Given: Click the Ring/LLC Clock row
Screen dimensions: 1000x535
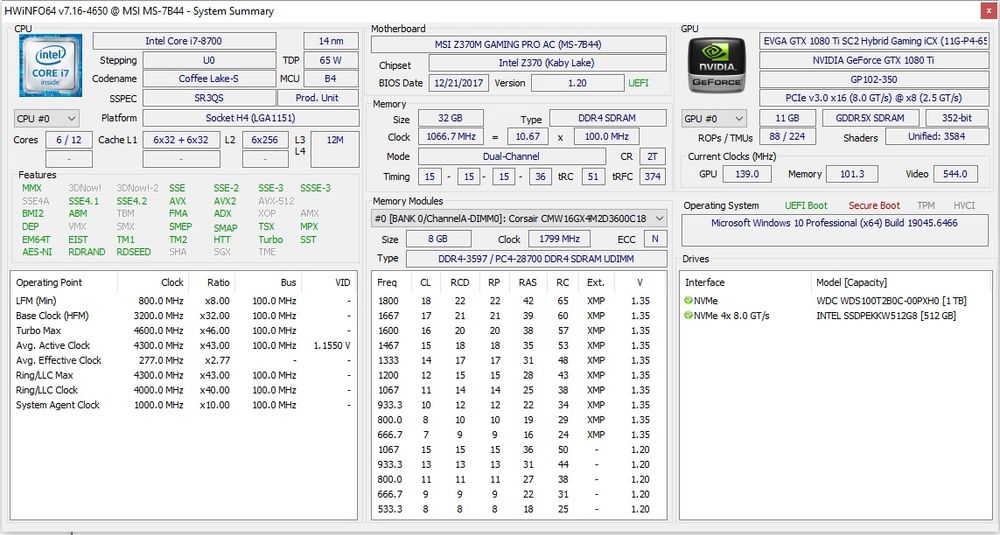Looking at the screenshot, I should tap(183, 390).
